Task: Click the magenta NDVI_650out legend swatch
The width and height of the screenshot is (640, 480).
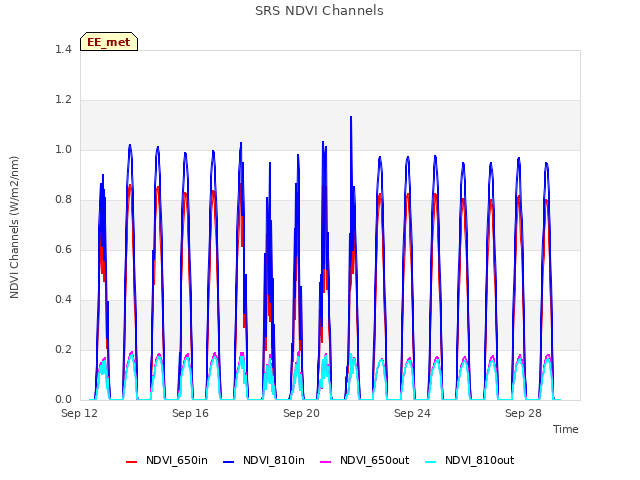Action: click(326, 462)
